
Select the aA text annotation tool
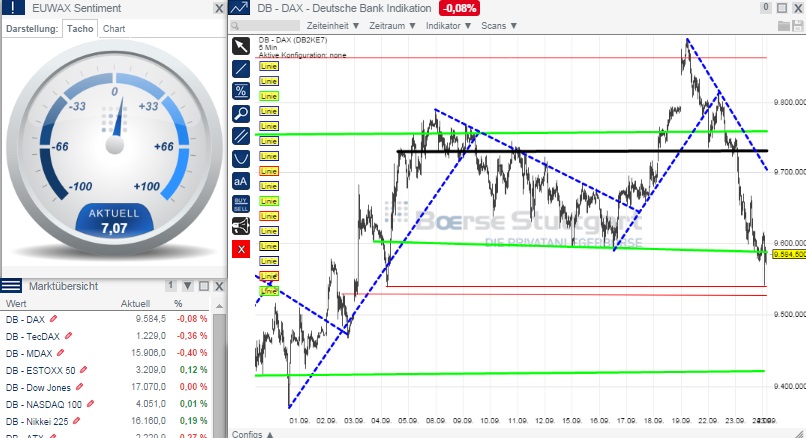click(x=241, y=181)
